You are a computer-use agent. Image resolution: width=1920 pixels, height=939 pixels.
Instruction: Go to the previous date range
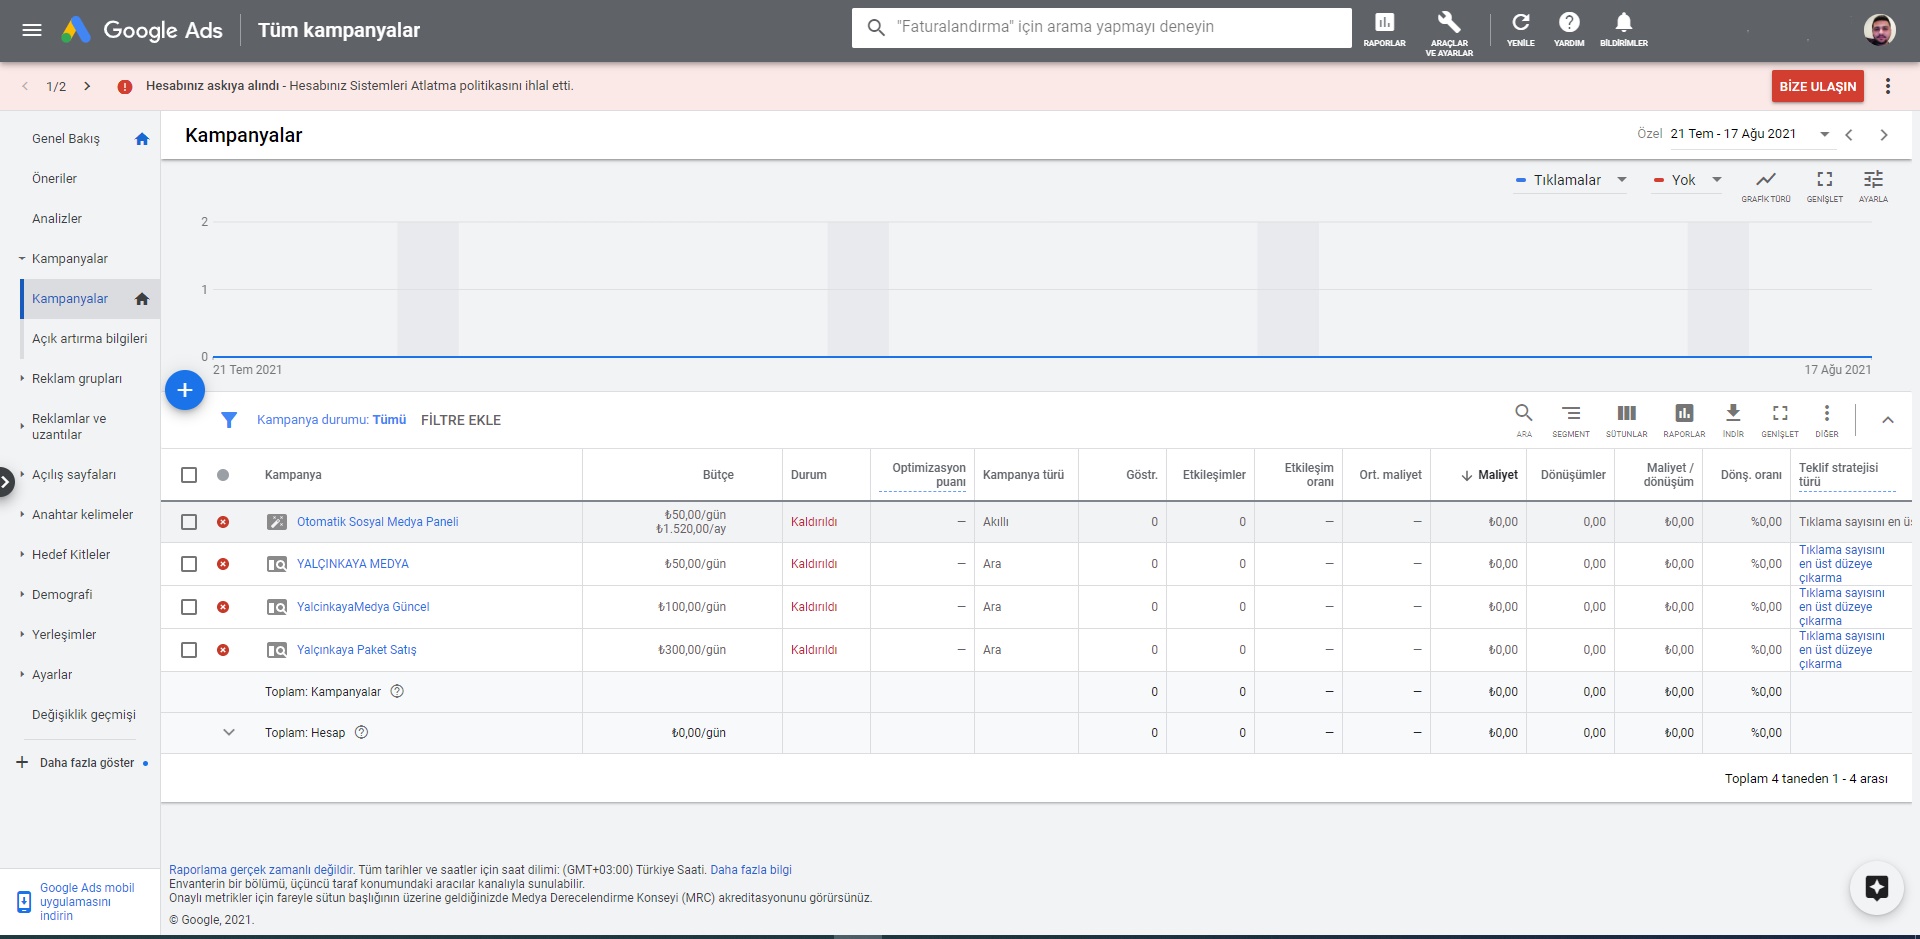(x=1849, y=135)
